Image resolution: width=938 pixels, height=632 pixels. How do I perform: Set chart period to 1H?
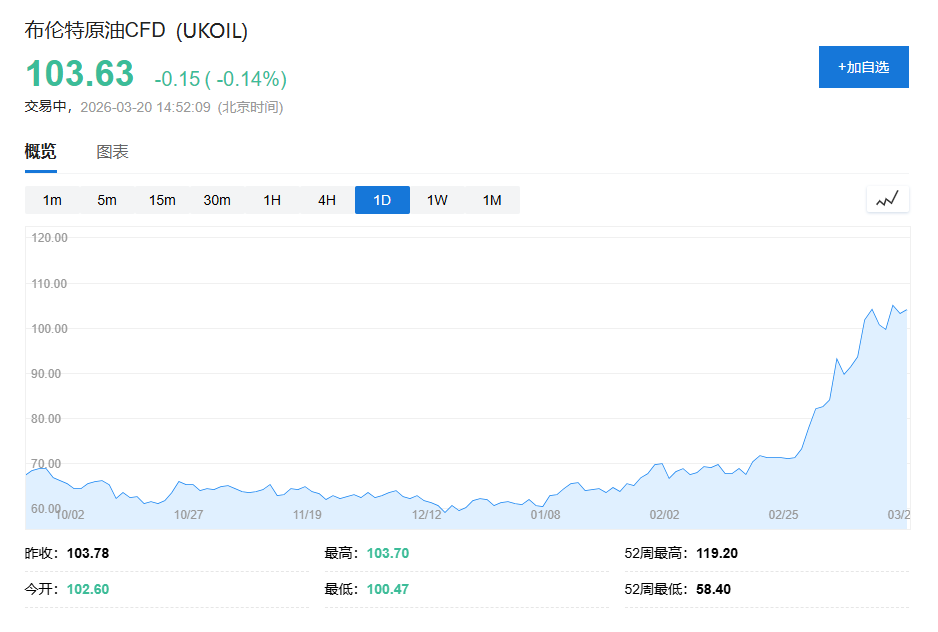tap(272, 200)
